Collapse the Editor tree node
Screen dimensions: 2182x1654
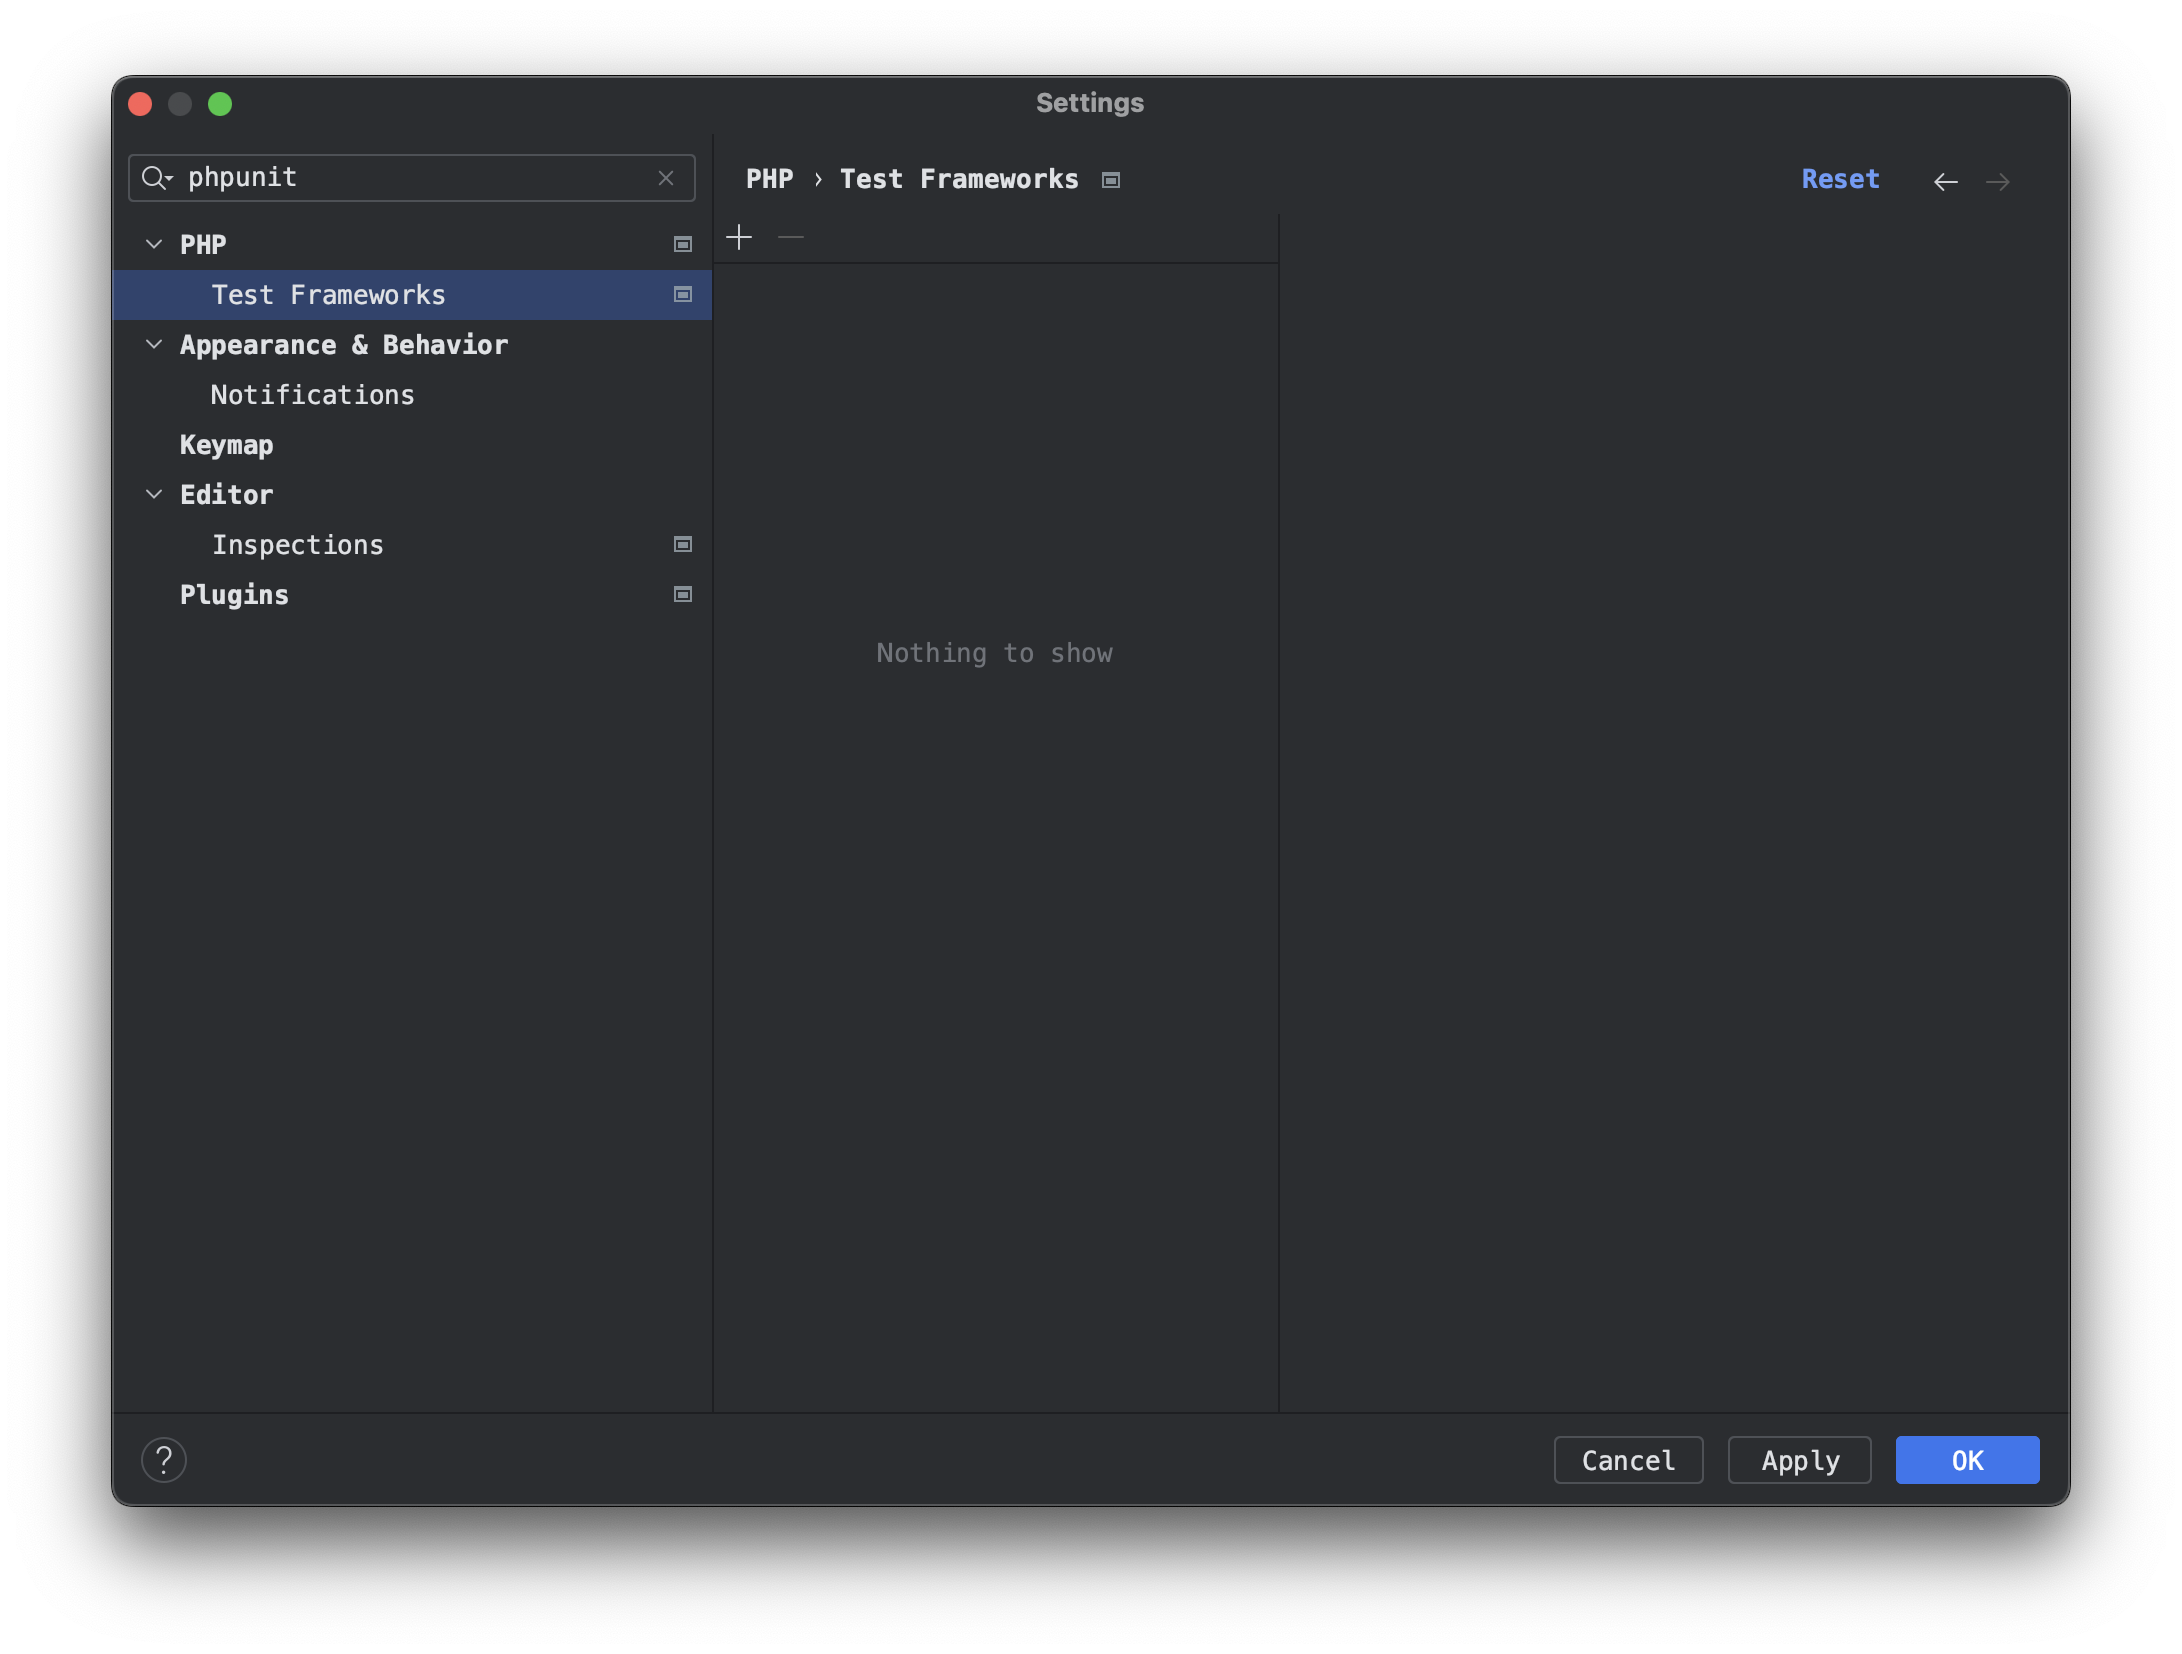[x=154, y=494]
